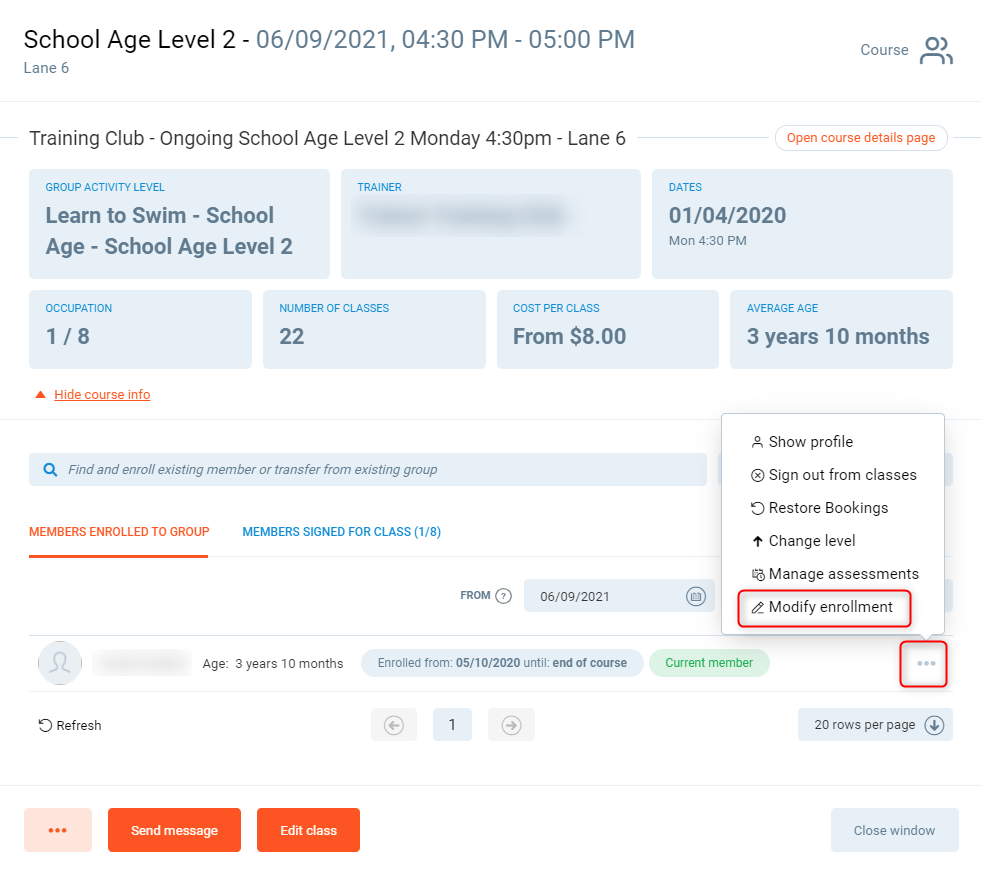Screen dimensions: 981x873
Task: Select Modify enrollment from the context menu
Action: (830, 607)
